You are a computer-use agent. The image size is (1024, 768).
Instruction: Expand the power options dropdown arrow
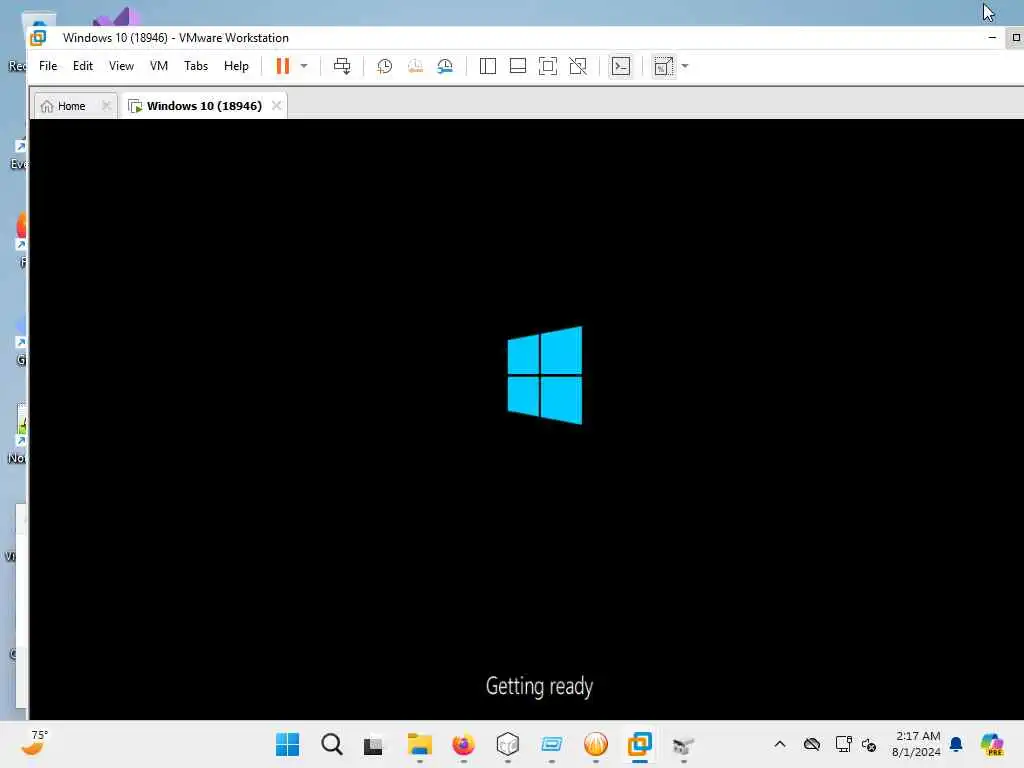(304, 66)
